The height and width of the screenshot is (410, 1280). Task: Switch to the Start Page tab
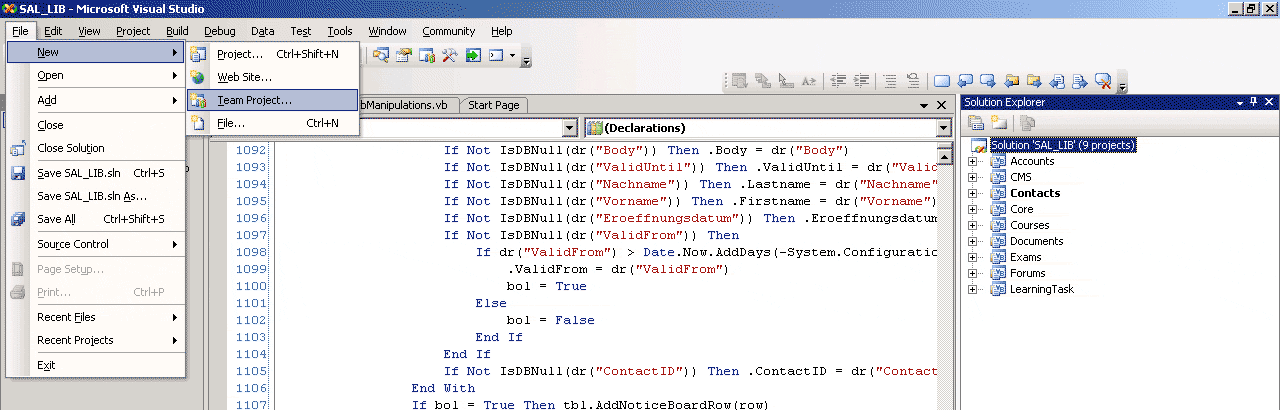click(494, 105)
